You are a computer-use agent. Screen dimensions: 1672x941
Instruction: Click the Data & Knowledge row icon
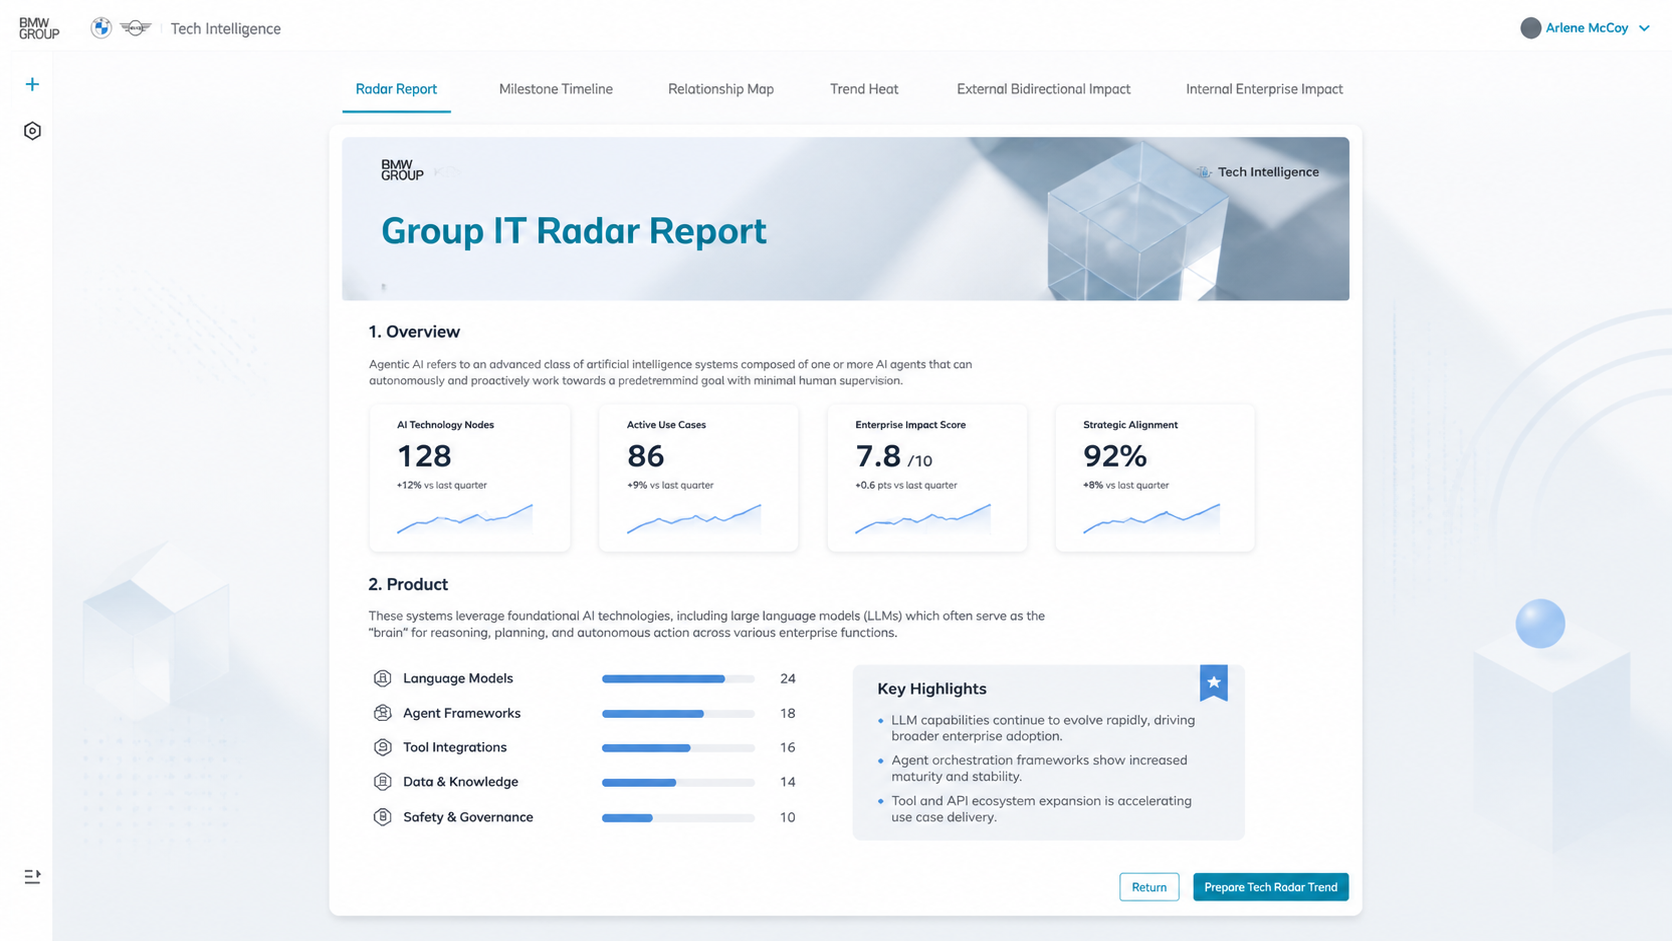click(x=382, y=782)
